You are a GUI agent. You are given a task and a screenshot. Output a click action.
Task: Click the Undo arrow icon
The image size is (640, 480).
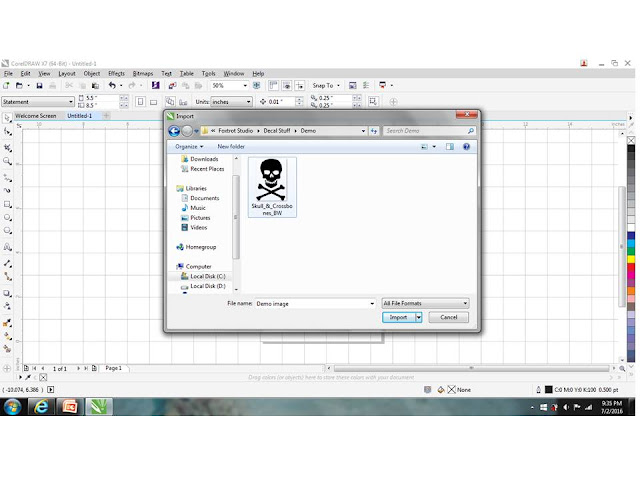point(112,85)
